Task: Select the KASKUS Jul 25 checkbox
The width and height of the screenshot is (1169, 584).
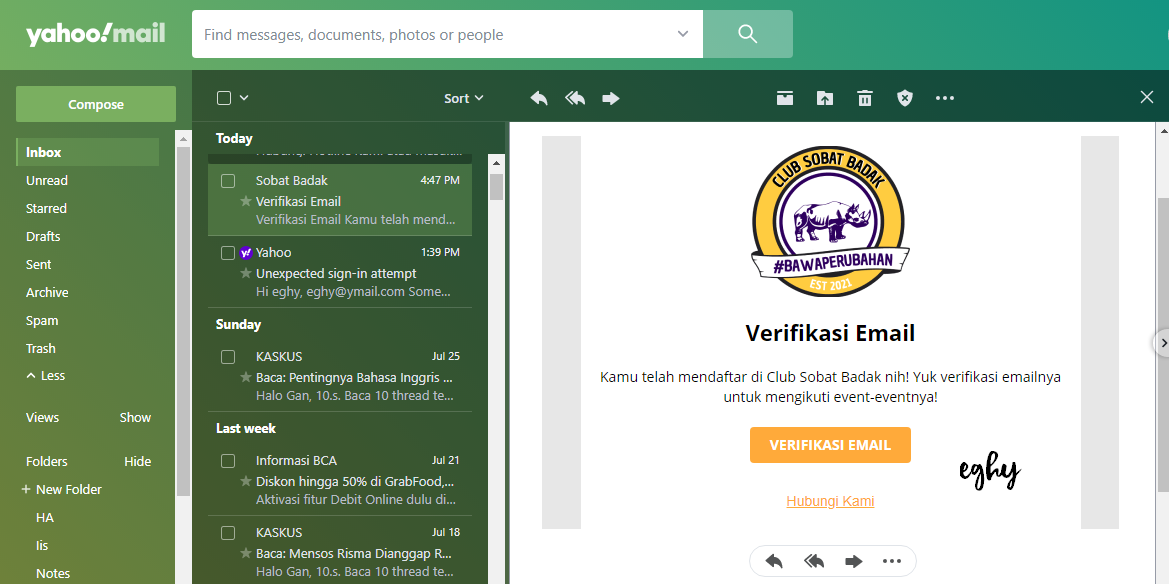Action: point(228,357)
